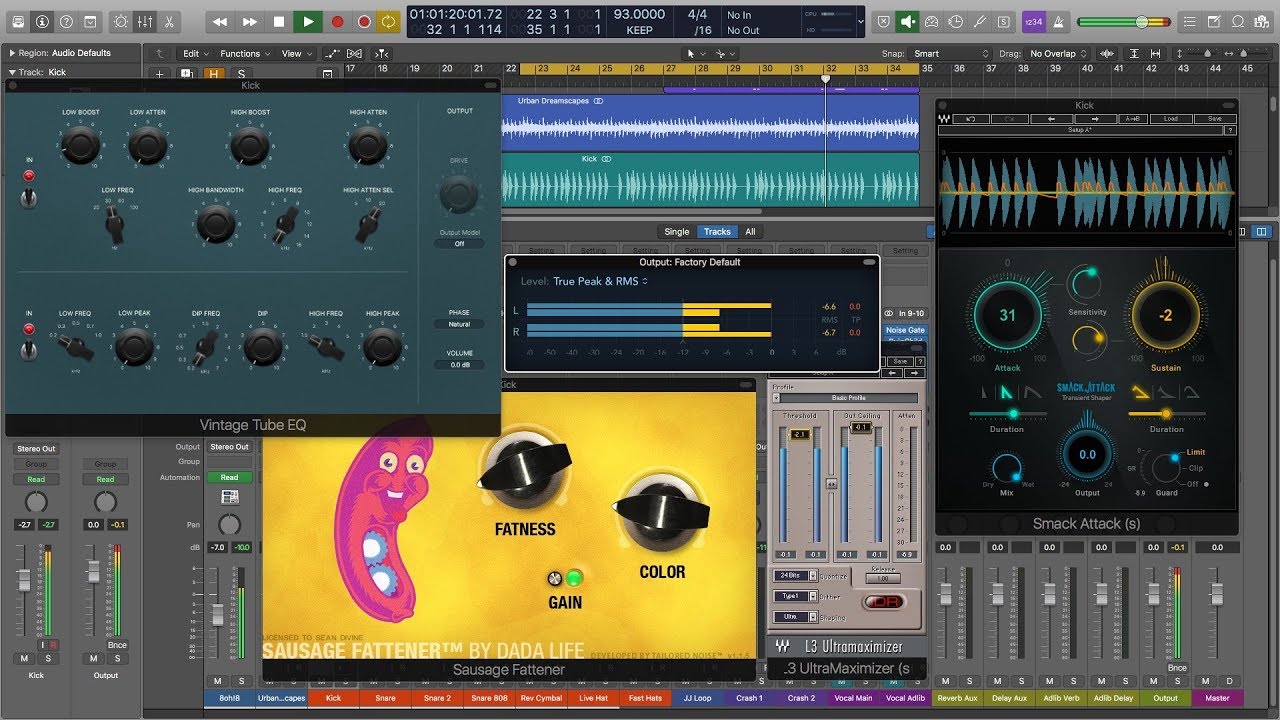Stop playback with the square button
Screen dimensions: 1280x720
pos(279,21)
